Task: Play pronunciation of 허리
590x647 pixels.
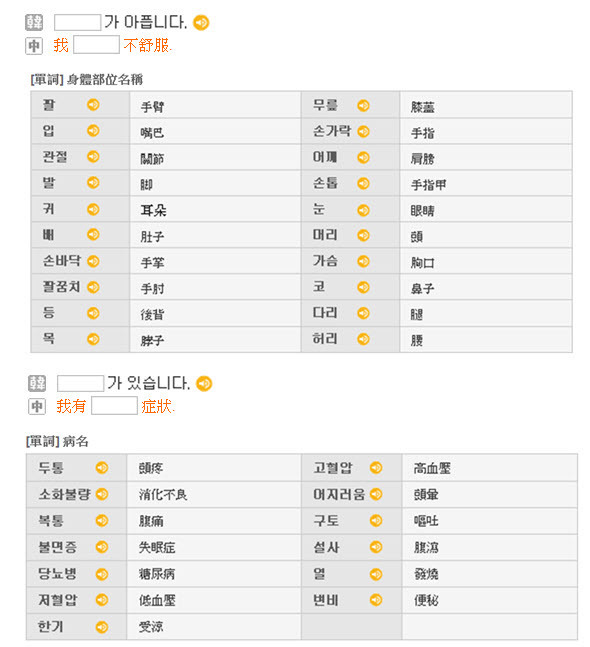Action: (363, 339)
